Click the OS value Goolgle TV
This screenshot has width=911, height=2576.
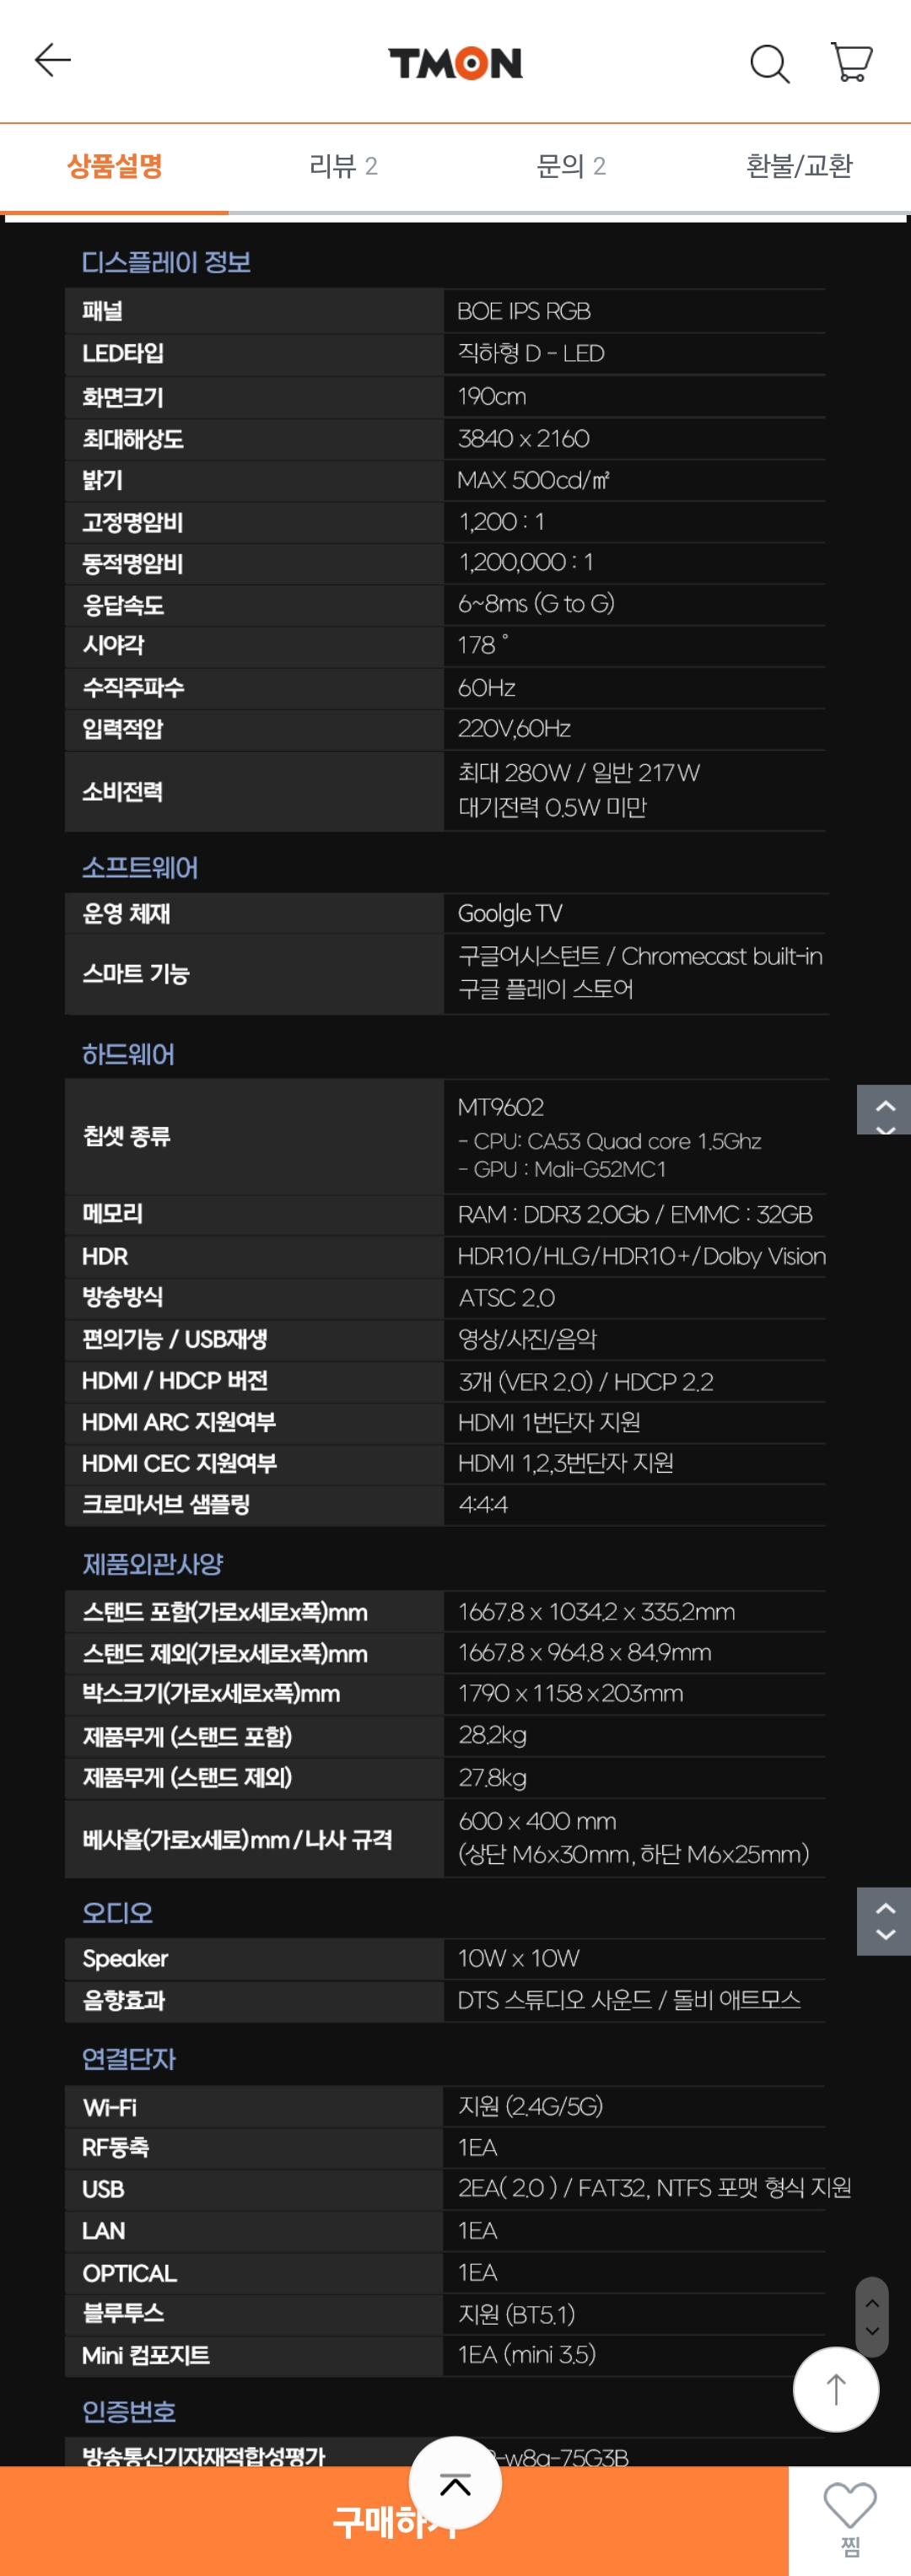pyautogui.click(x=509, y=913)
